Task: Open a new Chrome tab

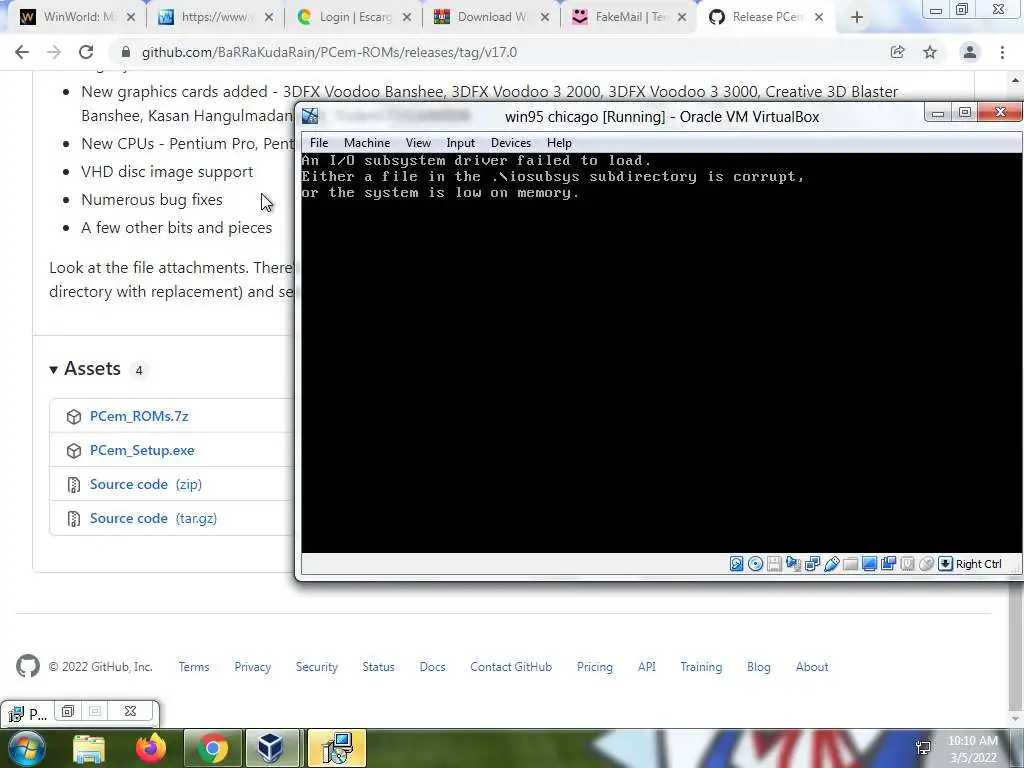Action: tap(857, 18)
